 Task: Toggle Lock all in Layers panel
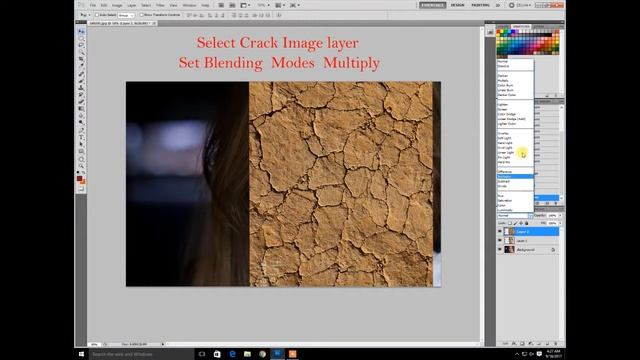pos(527,223)
